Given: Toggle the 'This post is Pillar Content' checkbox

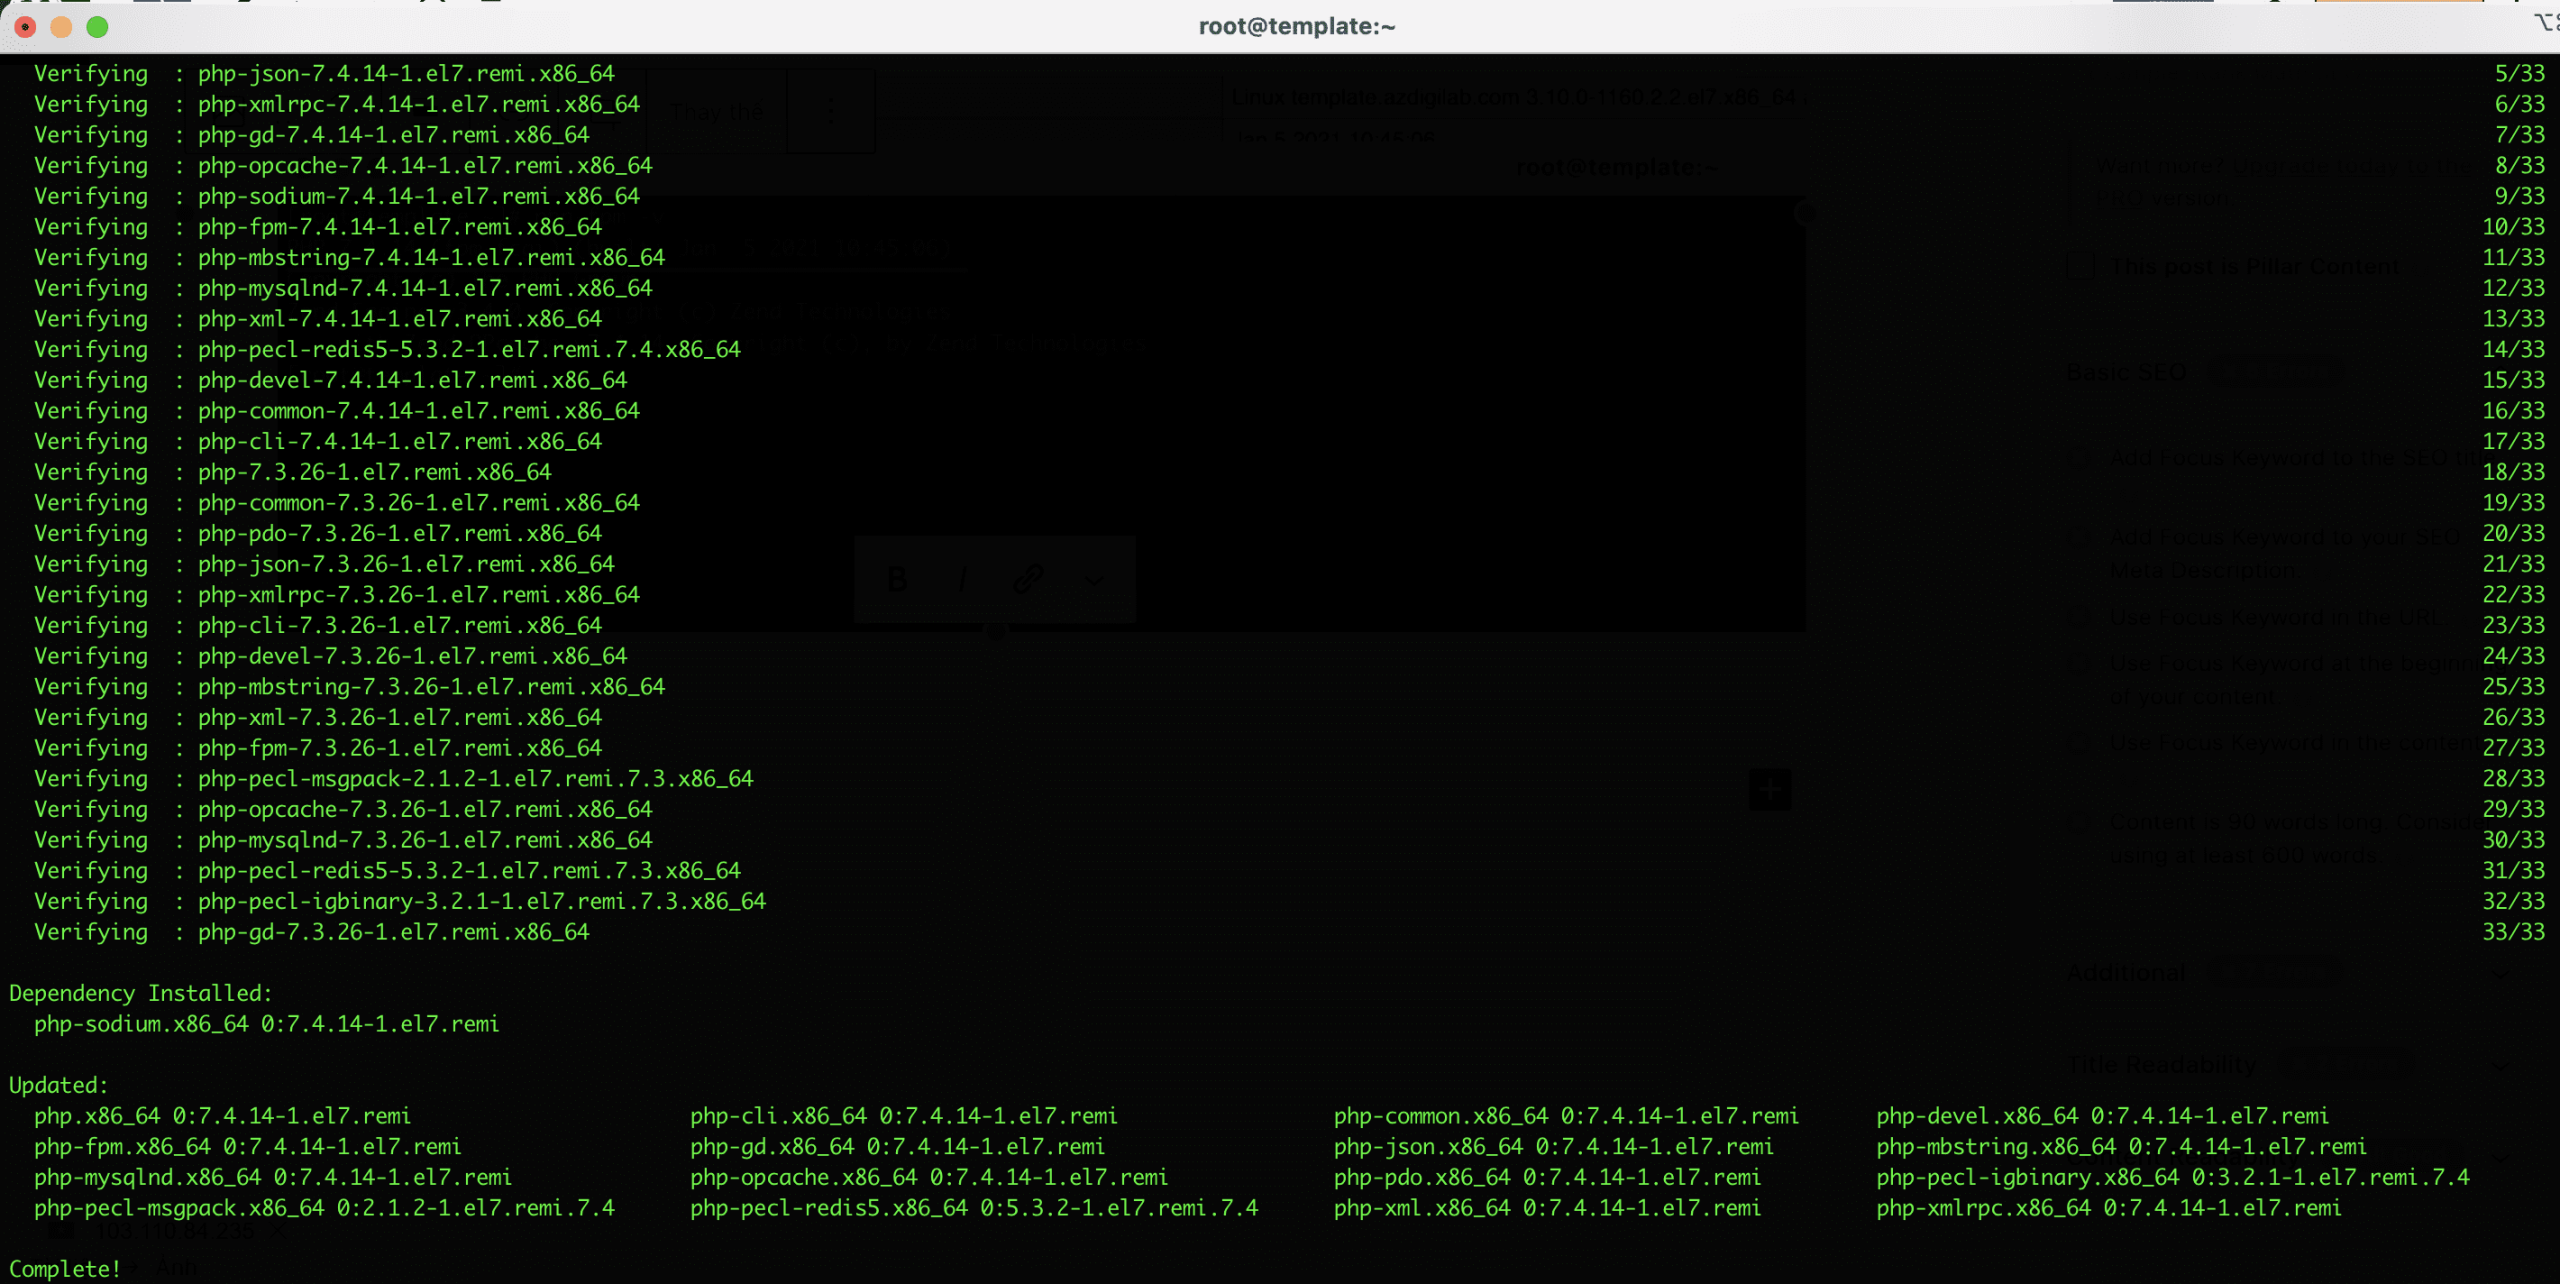Looking at the screenshot, I should click(2082, 267).
